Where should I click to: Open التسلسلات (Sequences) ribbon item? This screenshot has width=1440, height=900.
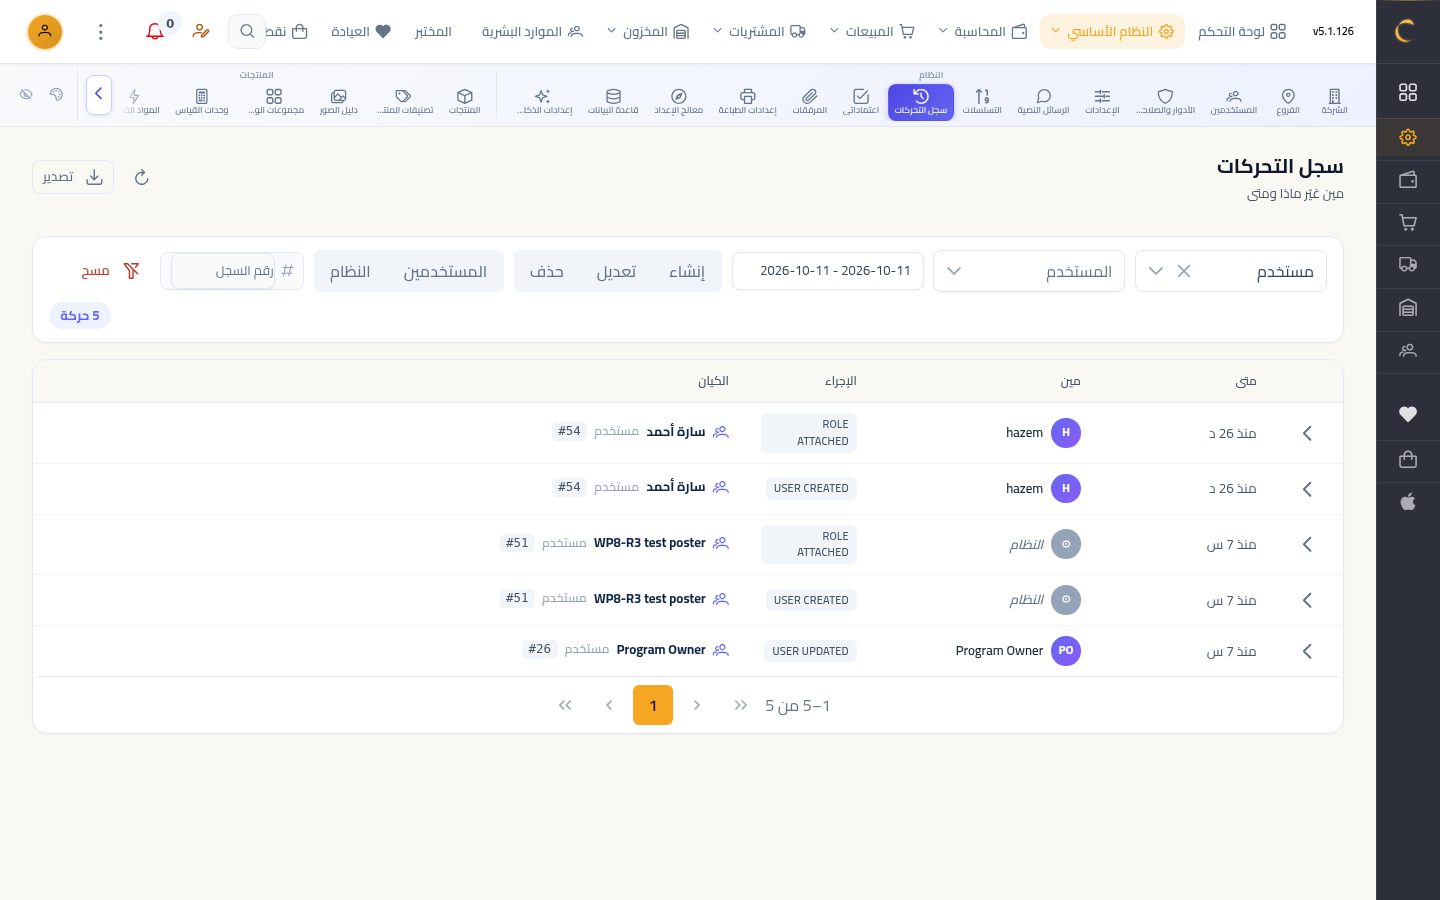[982, 101]
